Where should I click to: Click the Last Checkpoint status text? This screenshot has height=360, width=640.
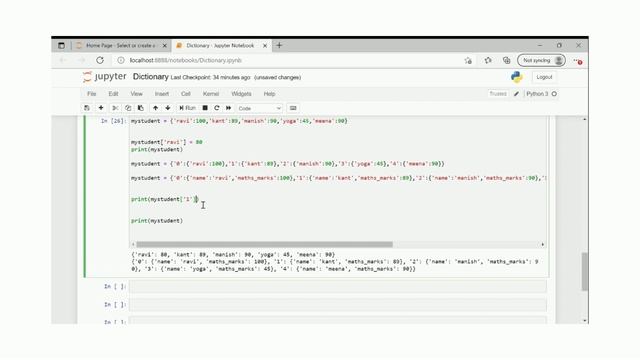(x=211, y=78)
